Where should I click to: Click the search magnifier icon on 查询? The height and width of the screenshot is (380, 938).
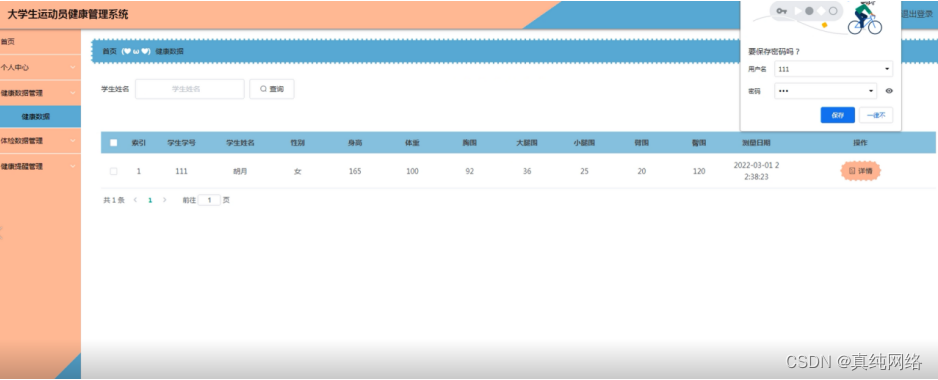tap(263, 89)
